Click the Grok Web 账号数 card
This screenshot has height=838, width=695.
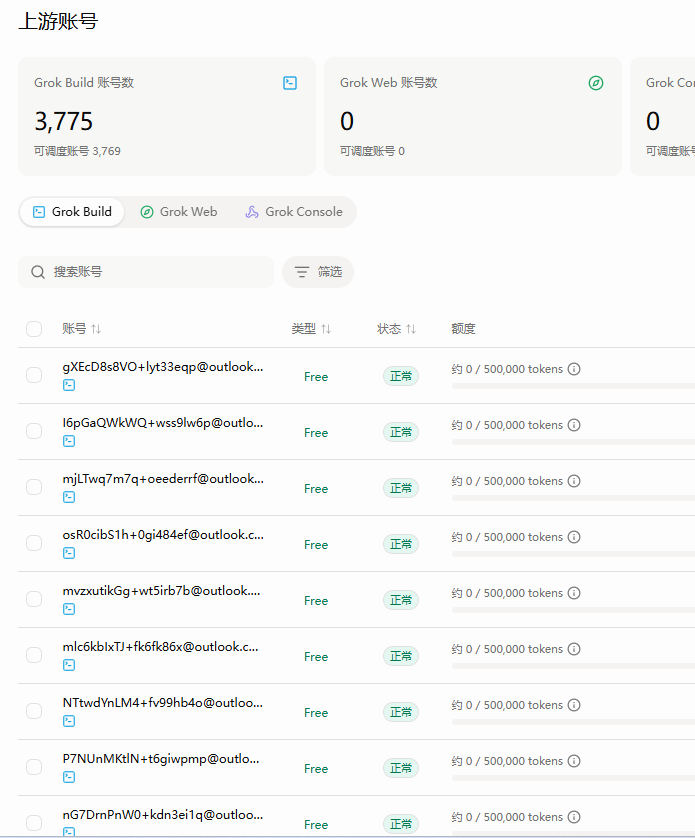tap(473, 117)
